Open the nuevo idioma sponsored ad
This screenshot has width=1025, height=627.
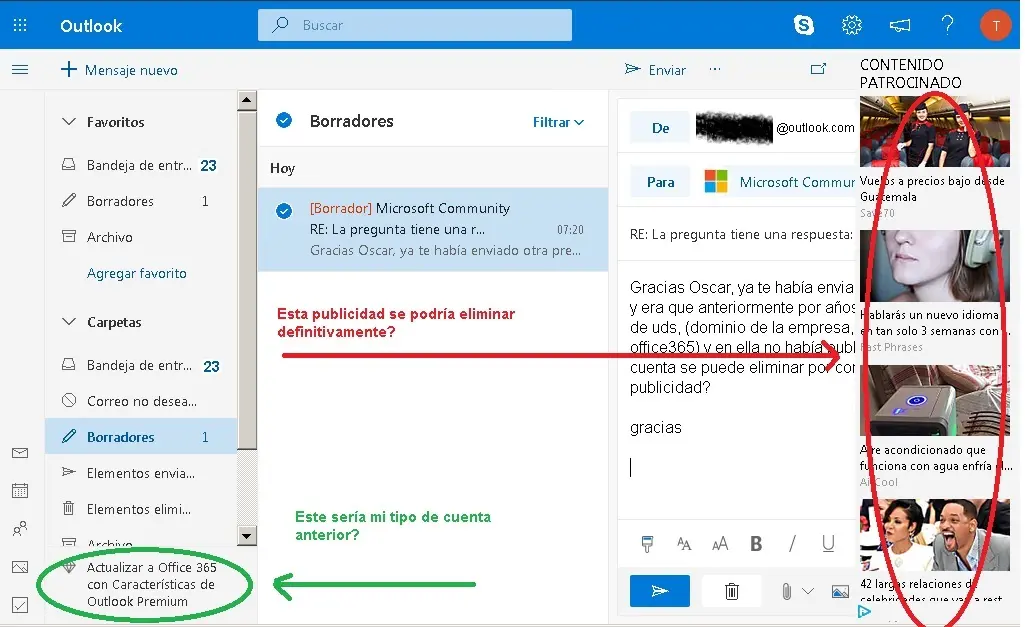[934, 292]
